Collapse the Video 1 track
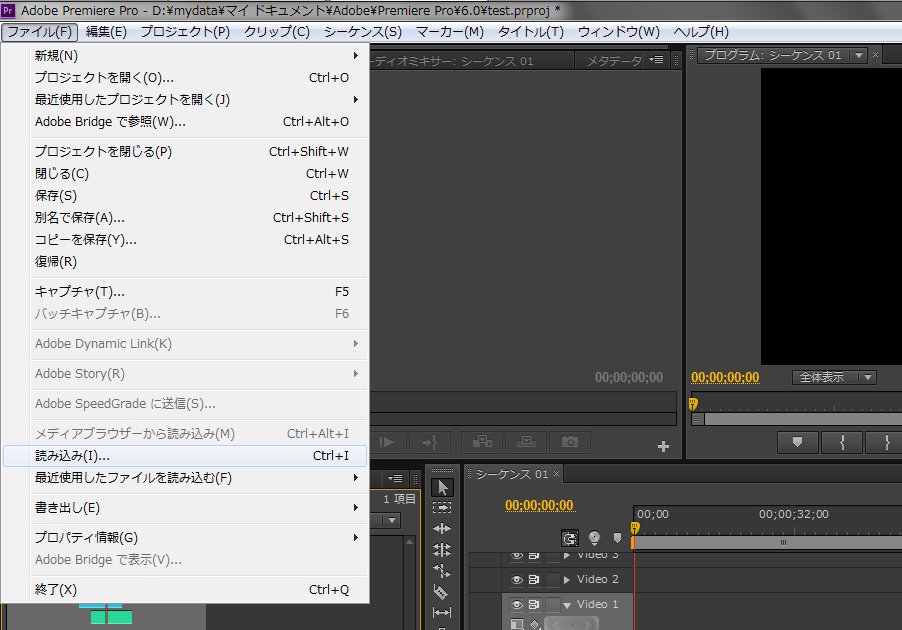The width and height of the screenshot is (902, 630). [567, 605]
